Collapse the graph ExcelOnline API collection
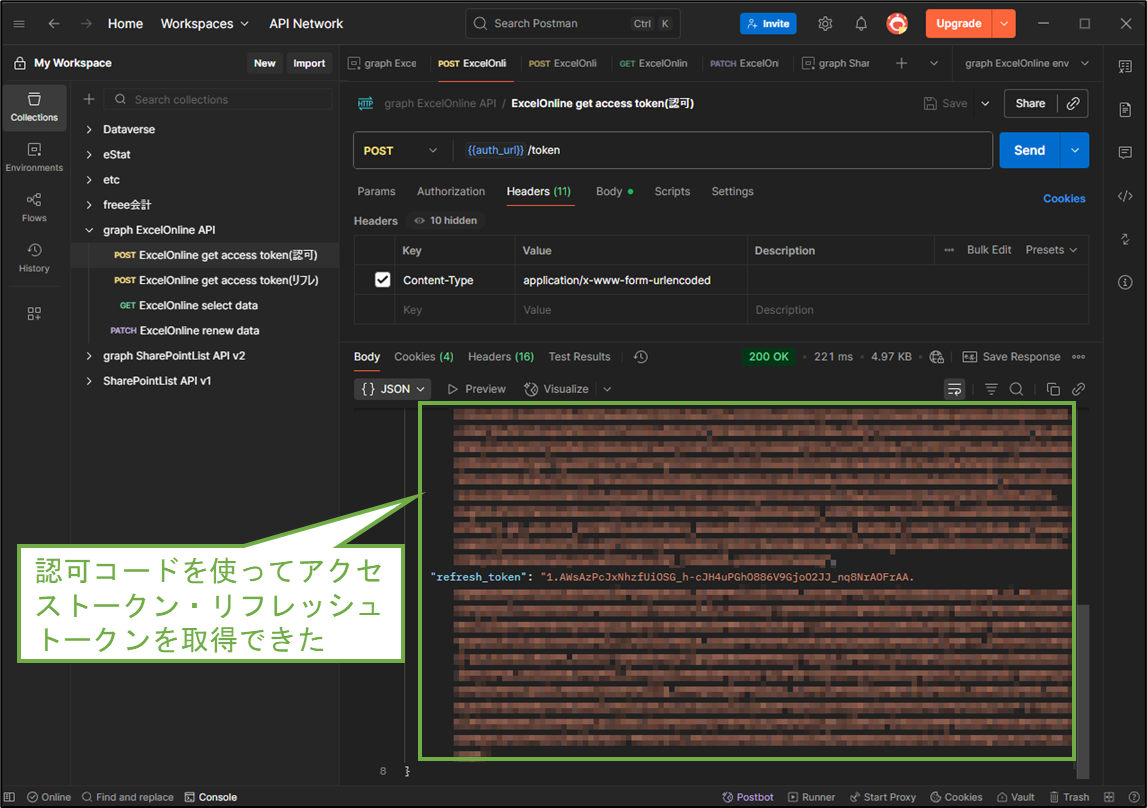1147x808 pixels. point(89,230)
